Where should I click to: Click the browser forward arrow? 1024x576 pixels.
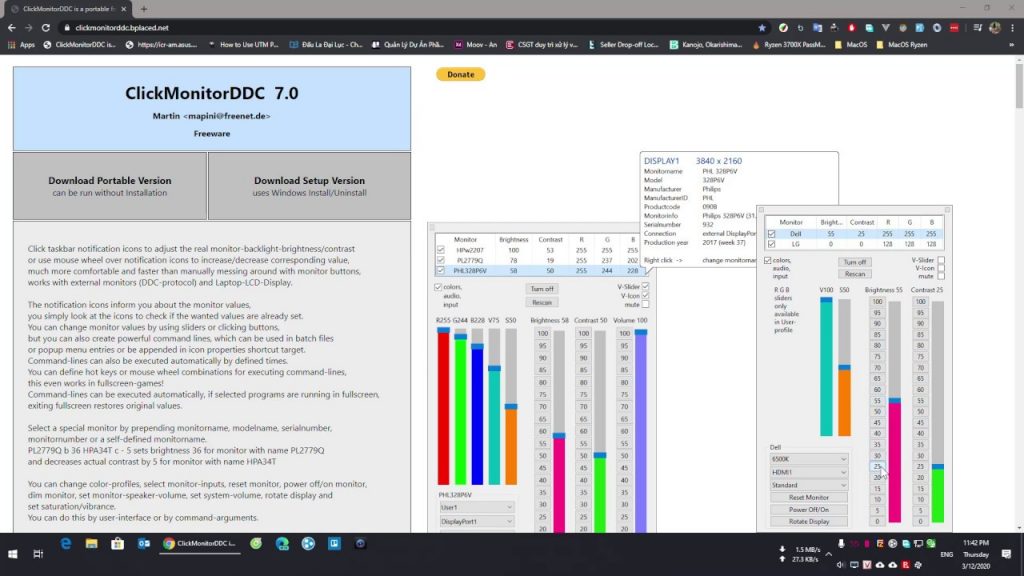(x=28, y=28)
